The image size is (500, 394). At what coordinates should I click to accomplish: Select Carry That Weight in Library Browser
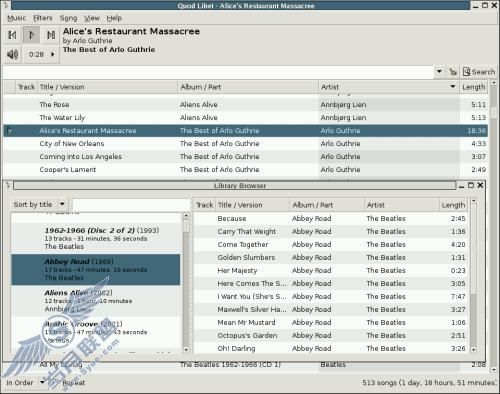(x=331, y=232)
